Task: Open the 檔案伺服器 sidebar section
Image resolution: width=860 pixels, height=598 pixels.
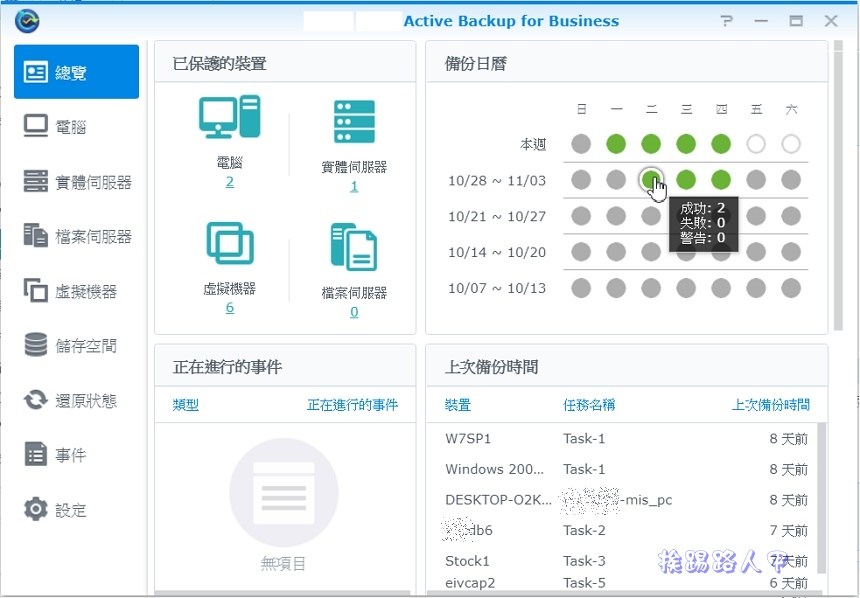Action: (x=76, y=236)
